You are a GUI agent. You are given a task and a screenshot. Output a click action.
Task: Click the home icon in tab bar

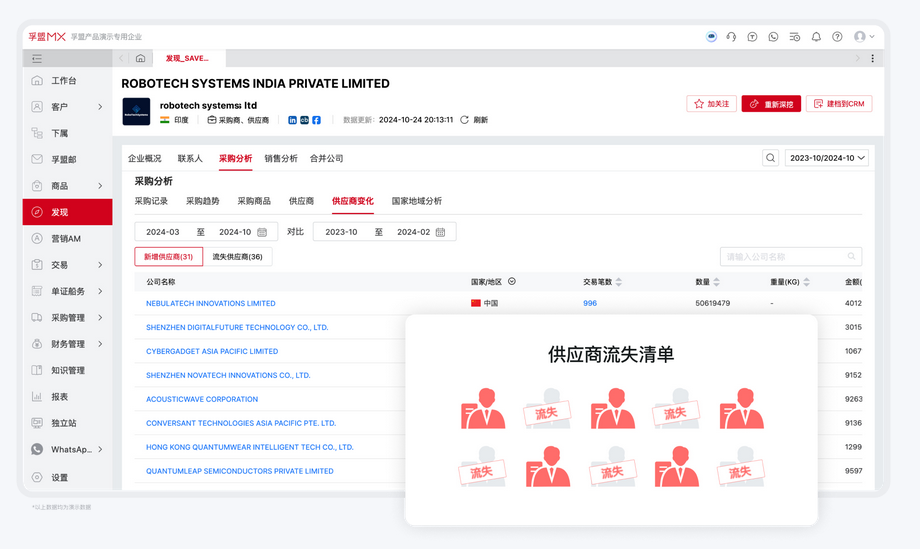140,59
